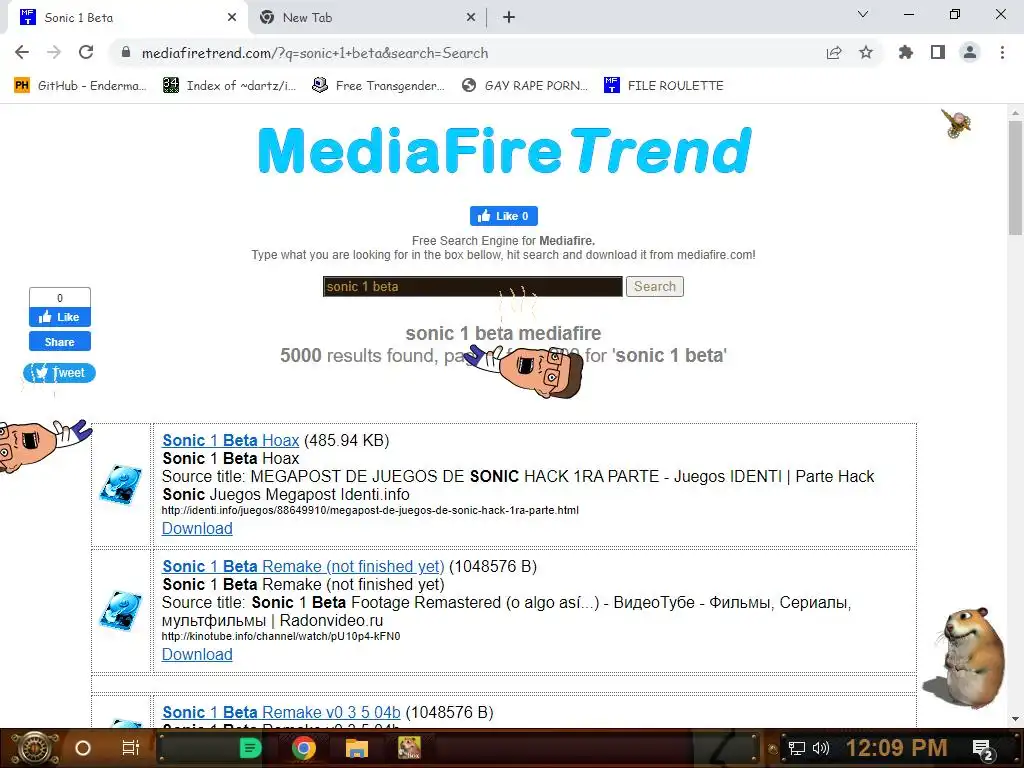The image size is (1024, 768).
Task: Switch to the New Tab tab
Action: click(367, 18)
